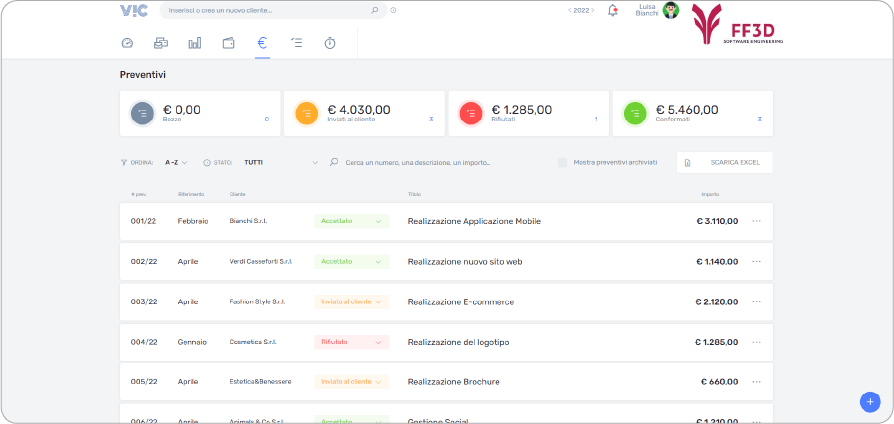The width and height of the screenshot is (894, 424).
Task: Go to next year with right chevron
Action: click(592, 10)
